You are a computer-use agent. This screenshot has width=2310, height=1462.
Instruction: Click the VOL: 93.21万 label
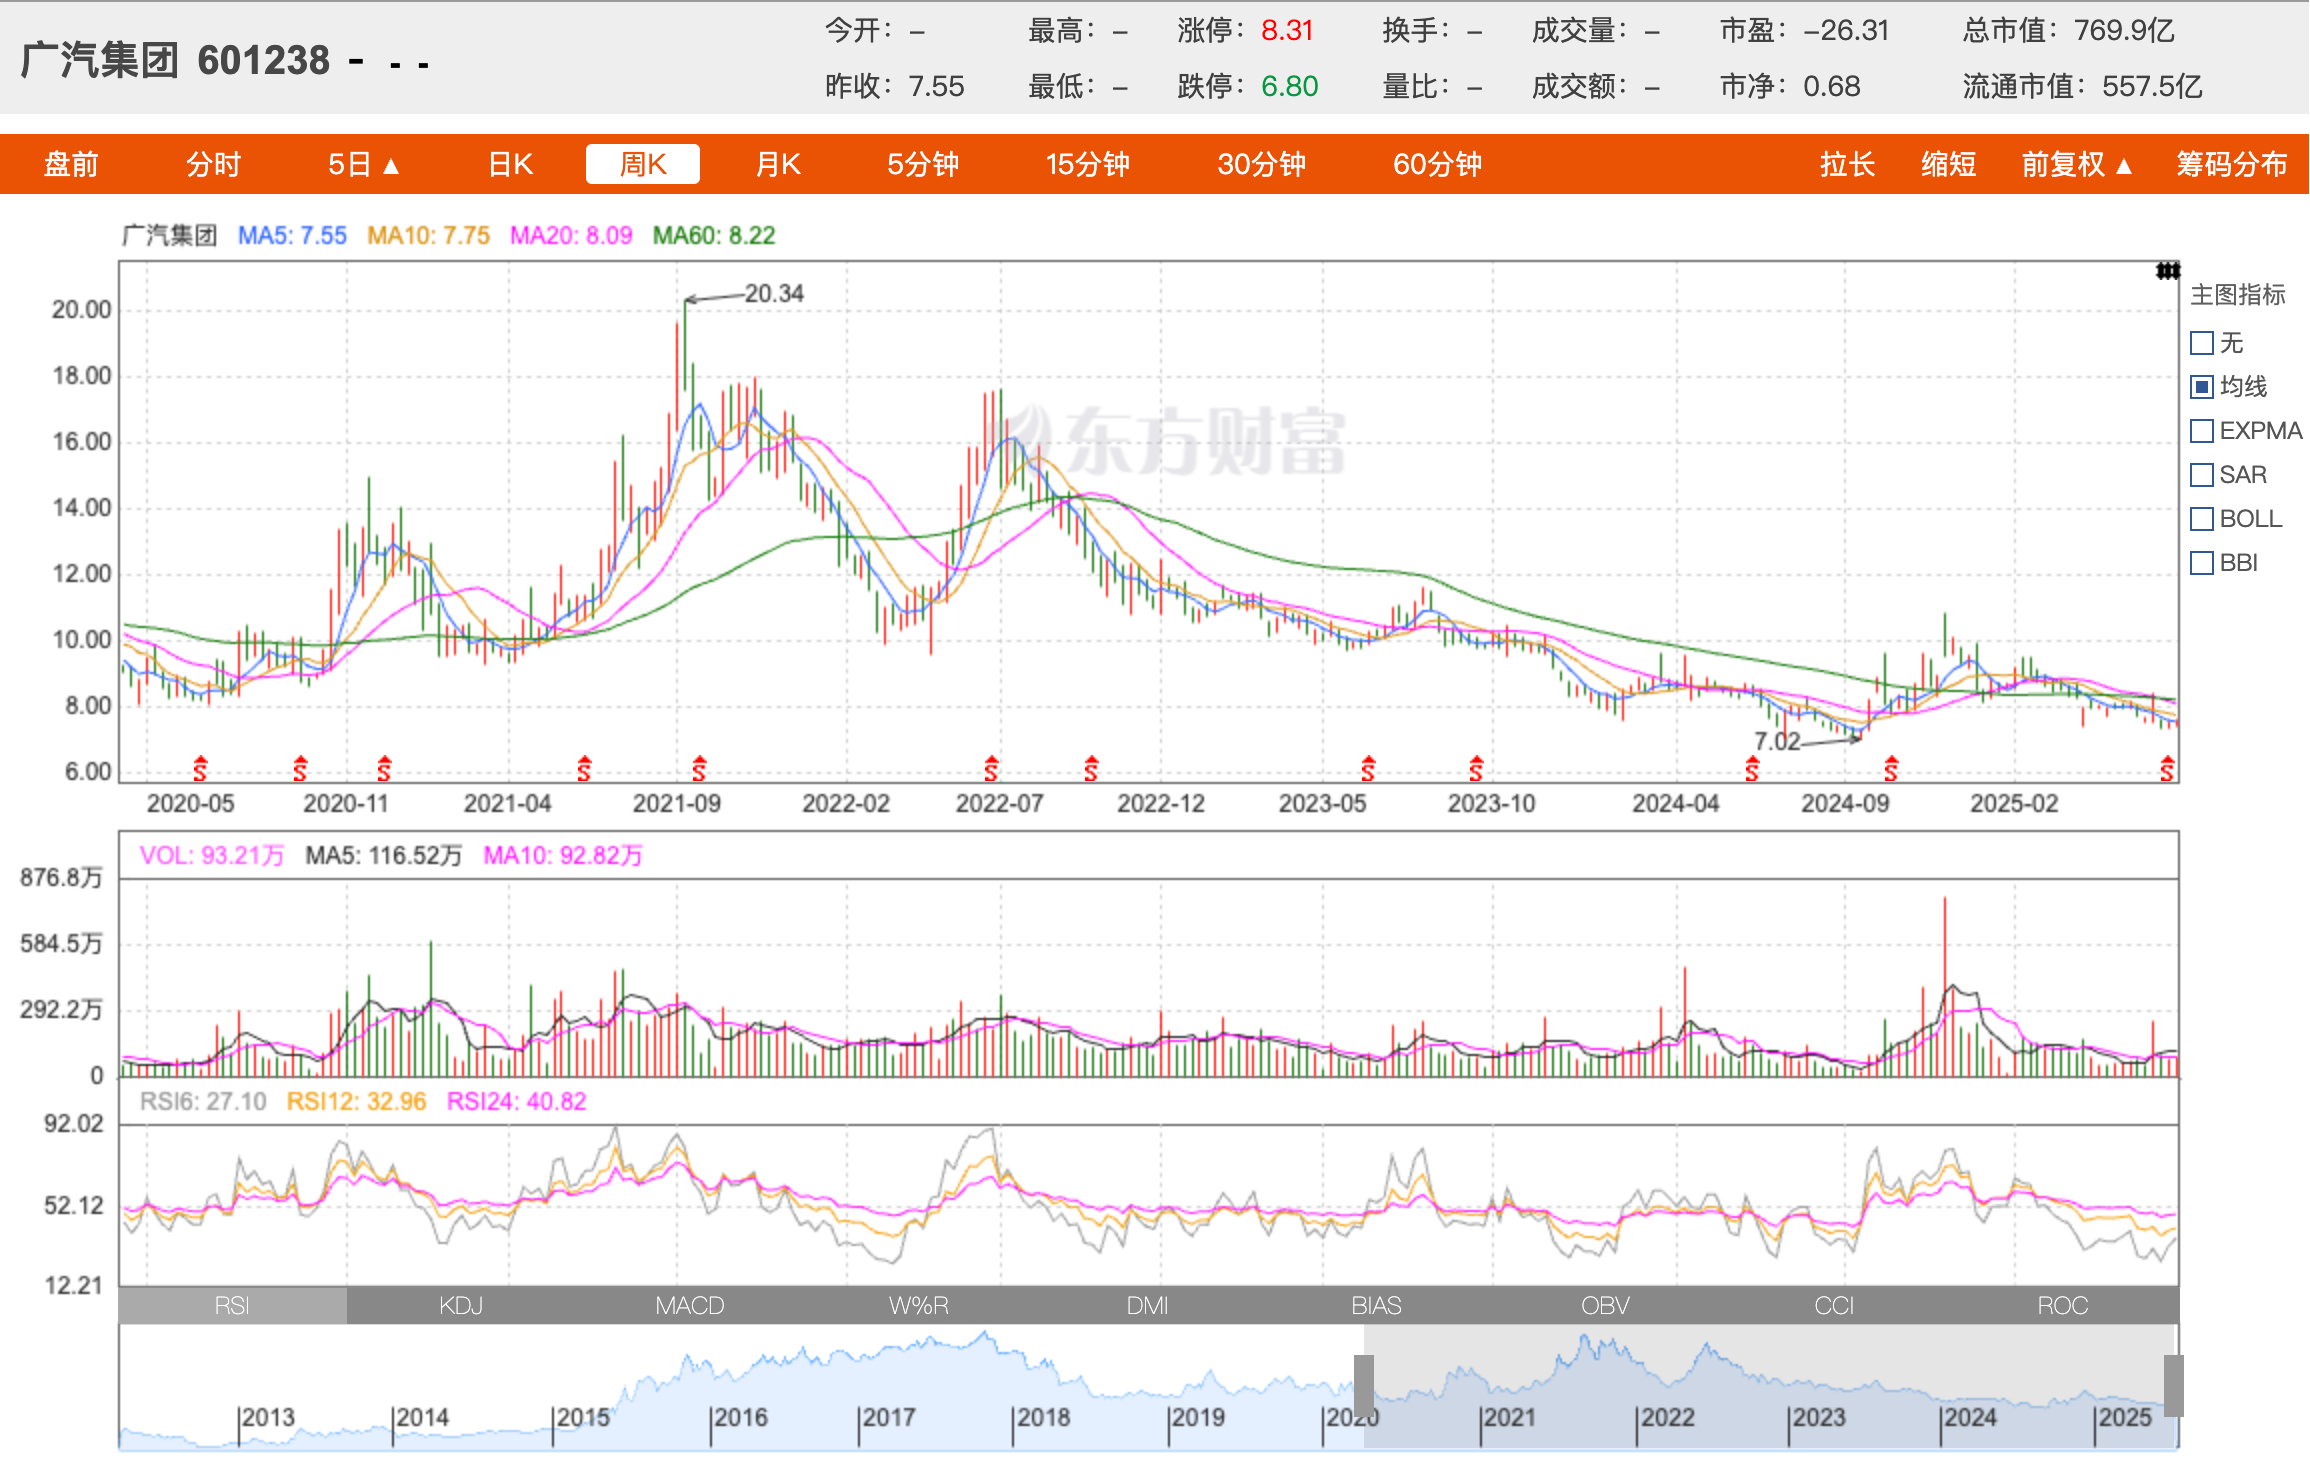pyautogui.click(x=212, y=855)
